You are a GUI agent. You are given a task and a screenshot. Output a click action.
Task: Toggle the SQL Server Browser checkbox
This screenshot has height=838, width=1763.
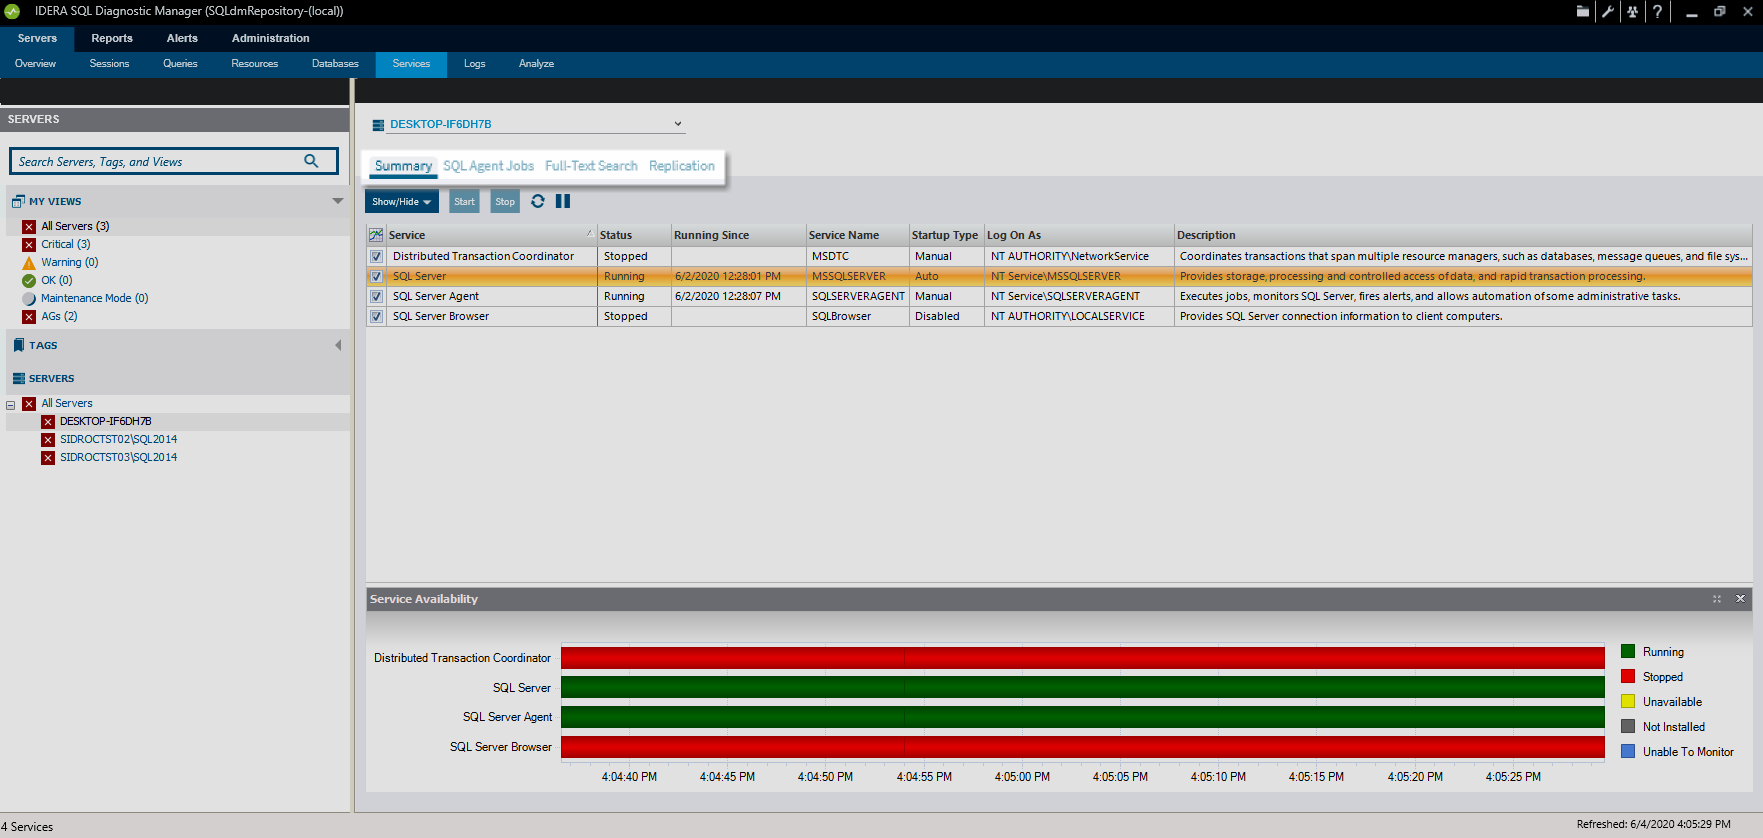[377, 317]
